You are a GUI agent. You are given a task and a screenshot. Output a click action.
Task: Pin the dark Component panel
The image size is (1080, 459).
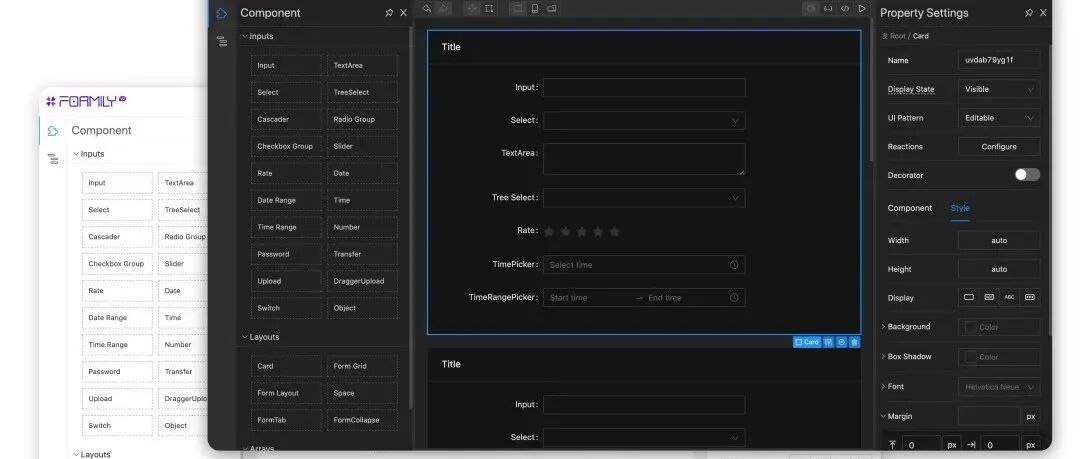[x=389, y=12]
